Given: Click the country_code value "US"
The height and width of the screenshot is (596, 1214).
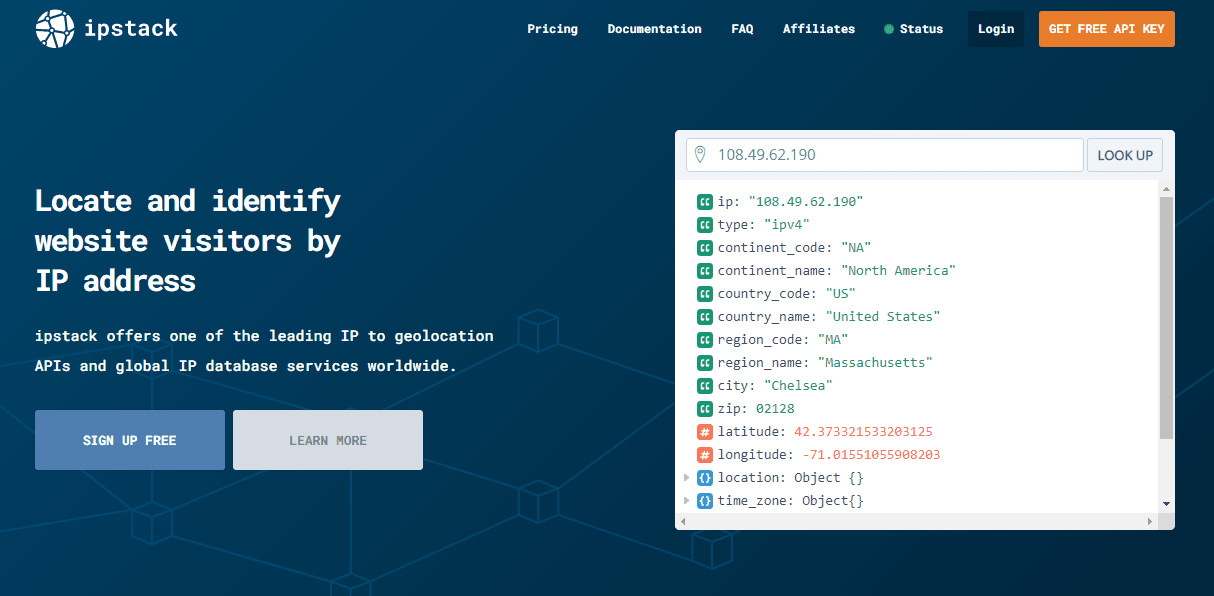Looking at the screenshot, I should (840, 294).
